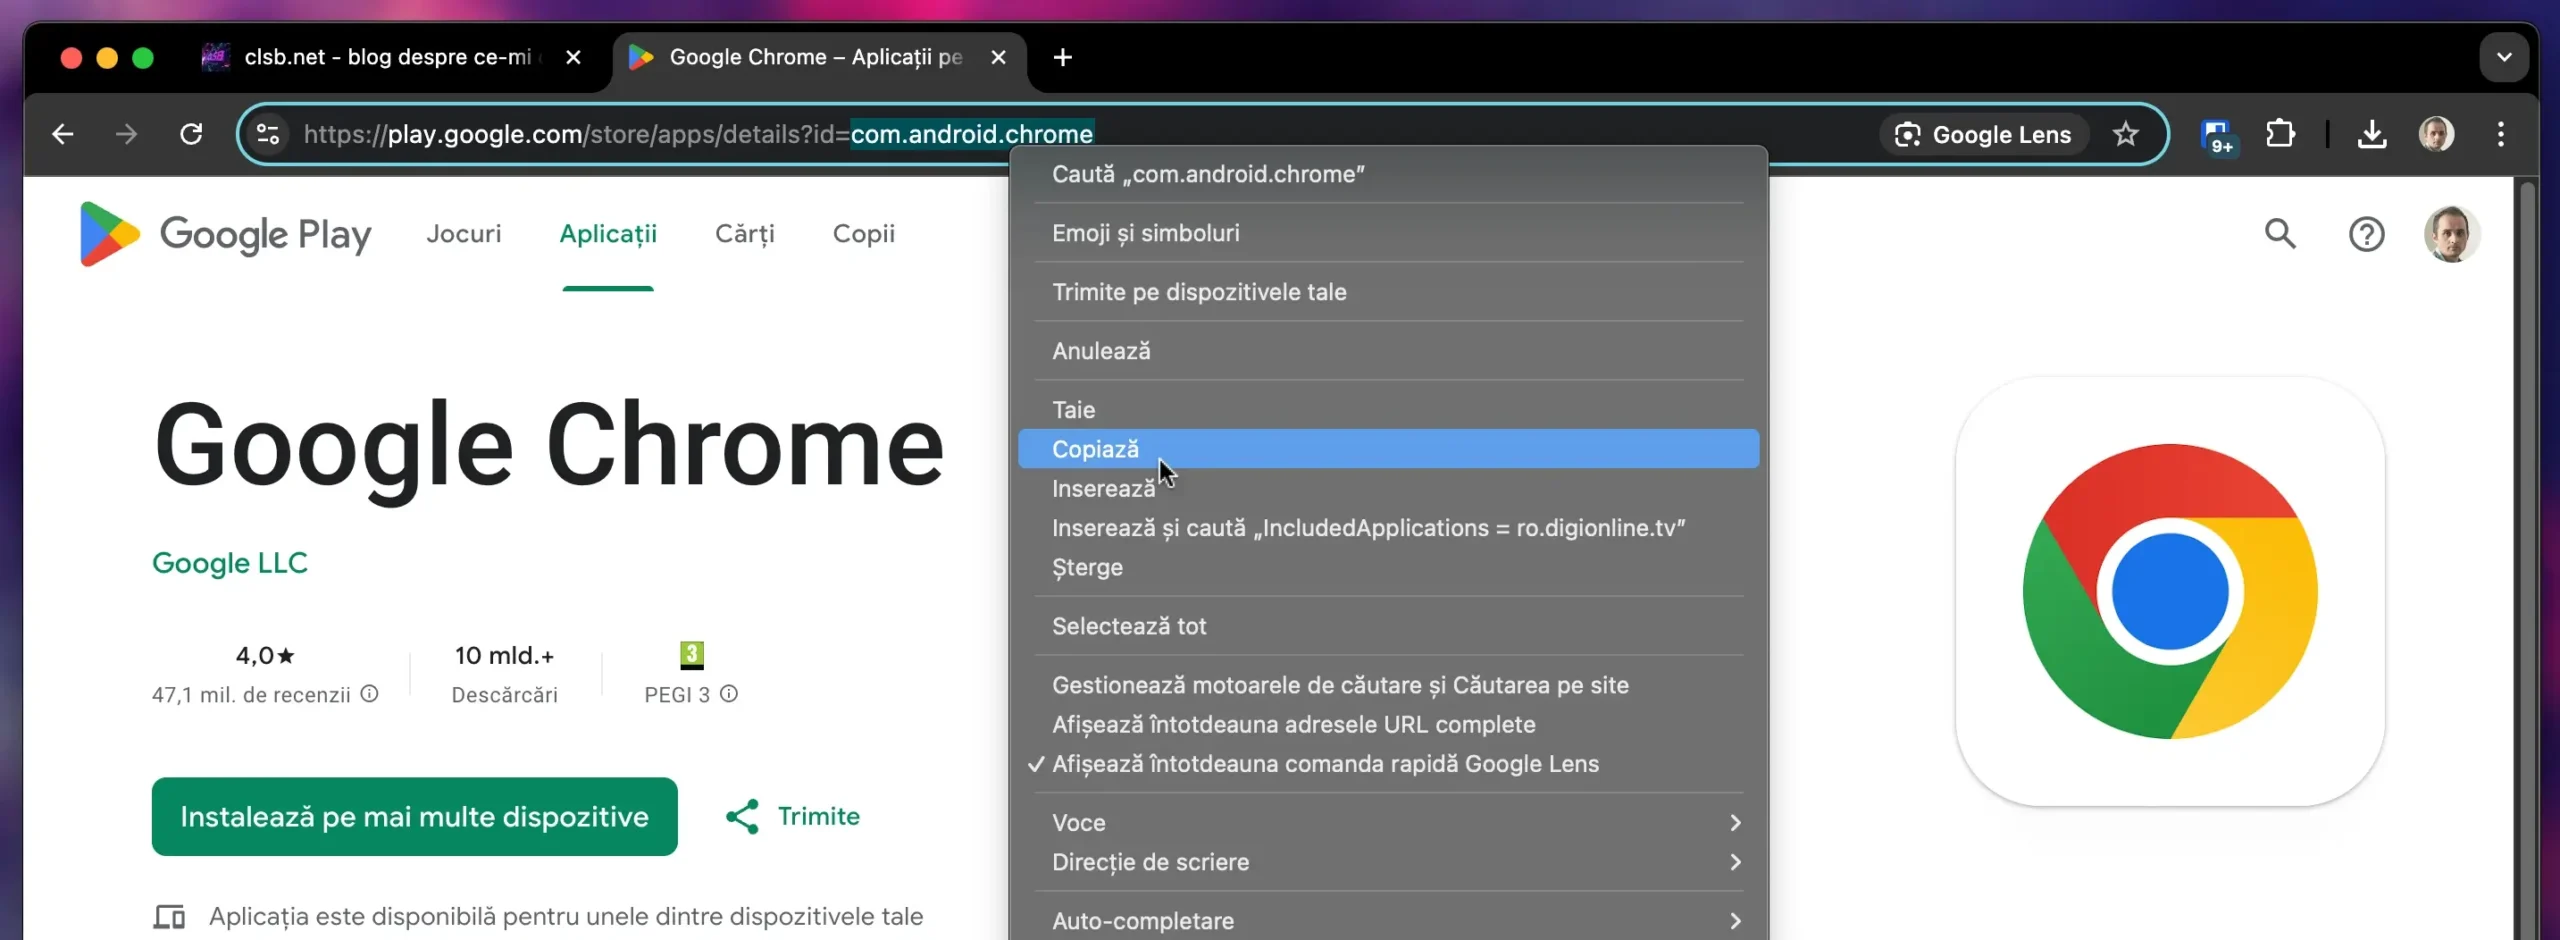Choose Caută „com.android.chrome” from context menu
The height and width of the screenshot is (940, 2560).
tap(1389, 174)
